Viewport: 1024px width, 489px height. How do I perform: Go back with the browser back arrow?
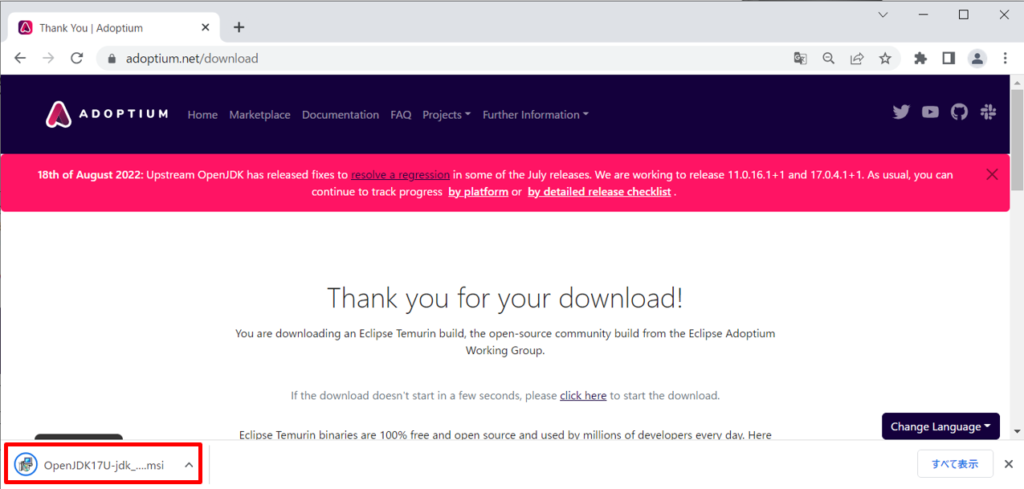(x=20, y=58)
